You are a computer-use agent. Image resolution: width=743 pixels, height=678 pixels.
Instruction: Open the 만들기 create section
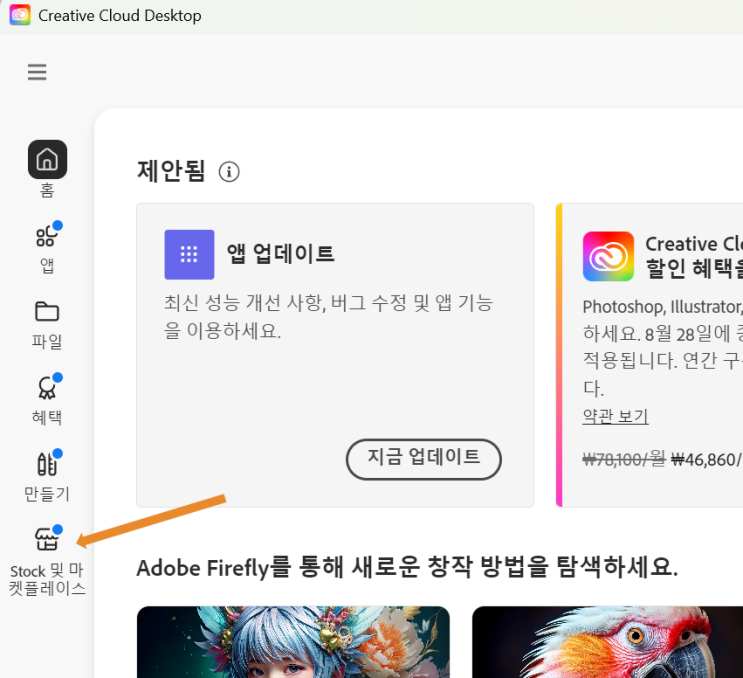point(47,463)
